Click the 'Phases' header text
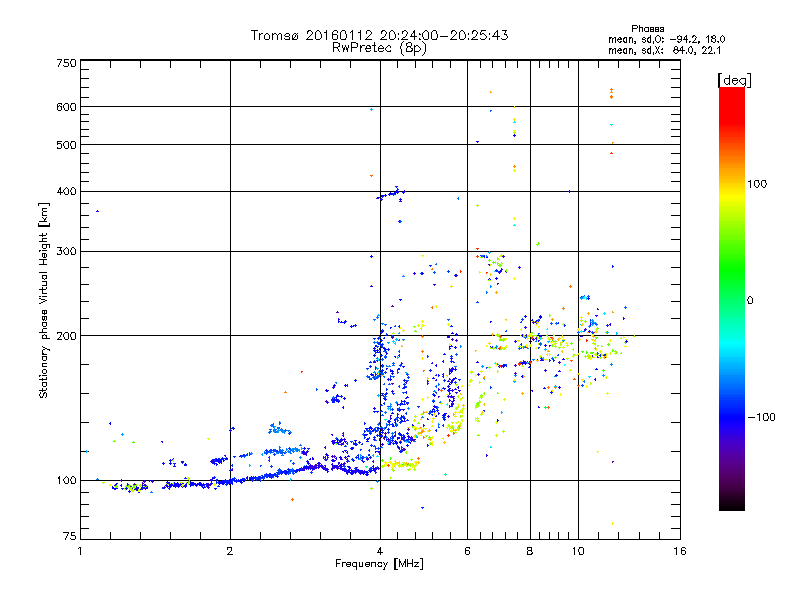This screenshot has height=600, width=800. pyautogui.click(x=647, y=29)
